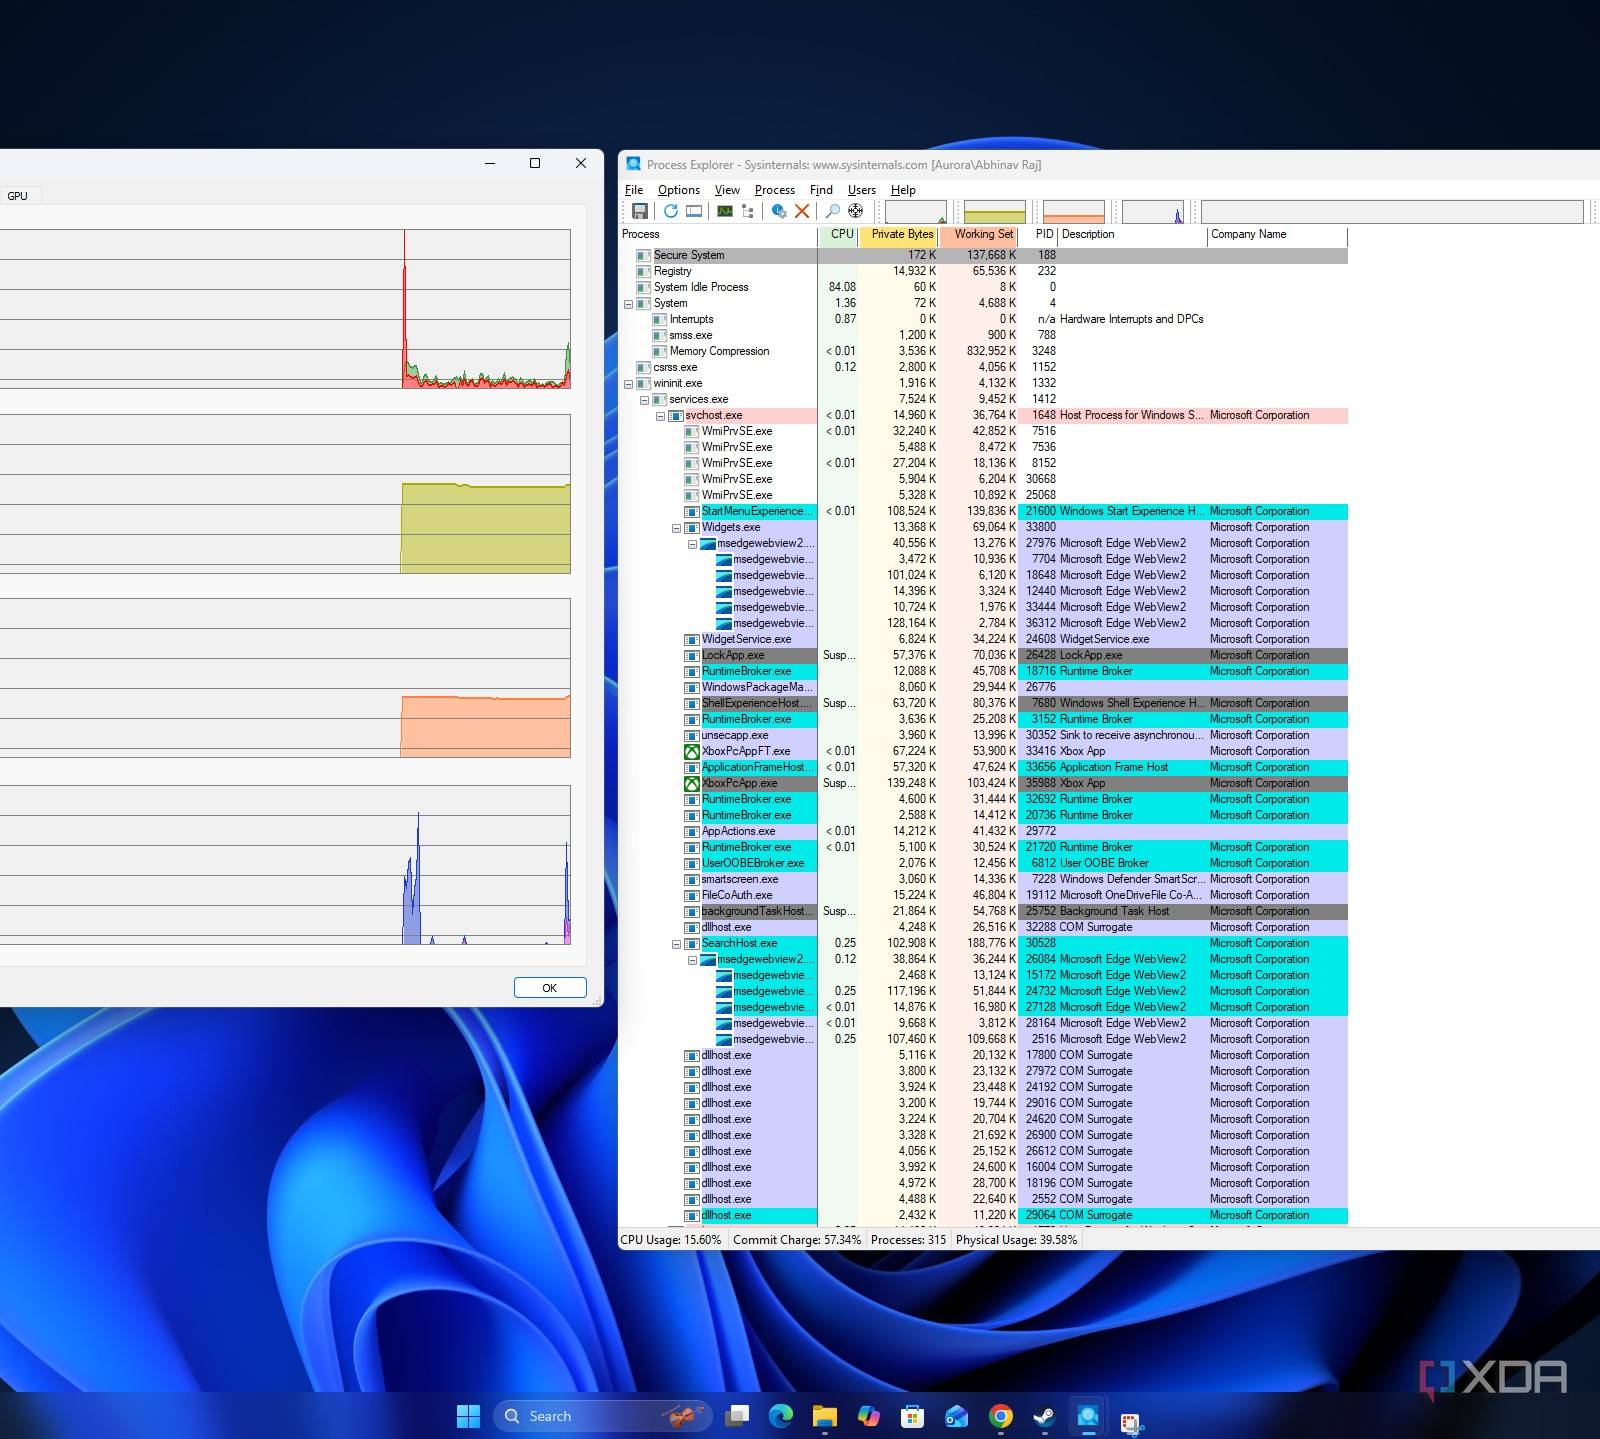Click the process properties gear icon
This screenshot has height=1439, width=1600.
tap(779, 211)
